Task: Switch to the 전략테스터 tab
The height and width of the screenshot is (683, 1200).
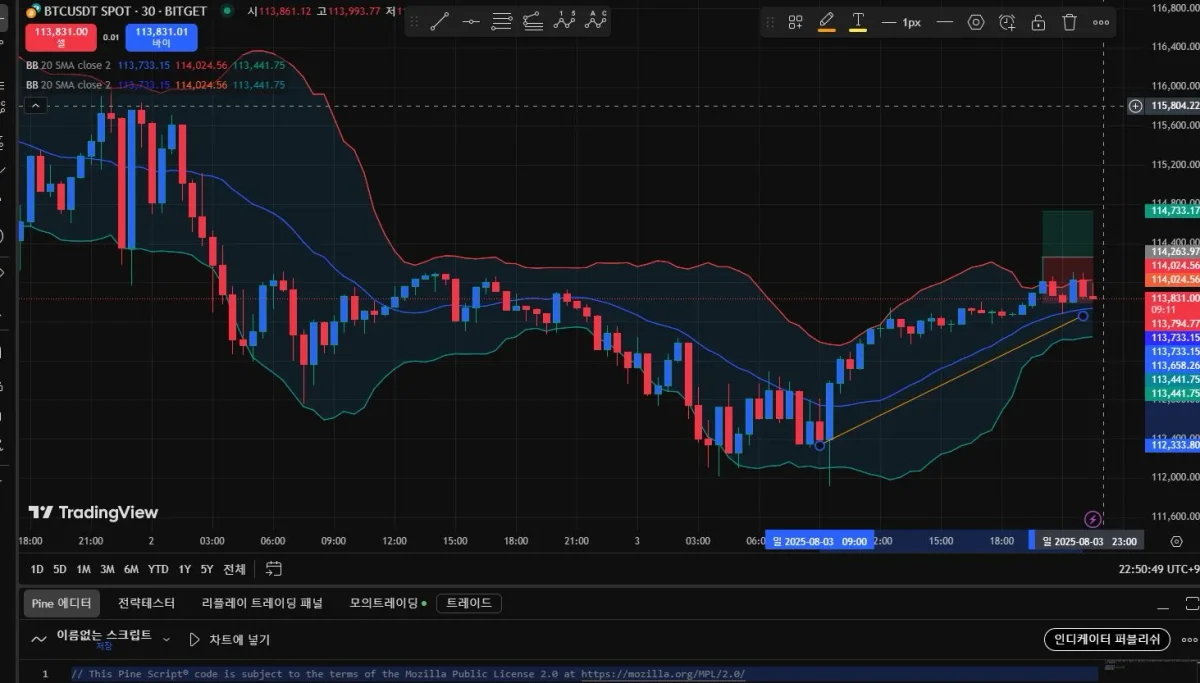Action: (146, 603)
